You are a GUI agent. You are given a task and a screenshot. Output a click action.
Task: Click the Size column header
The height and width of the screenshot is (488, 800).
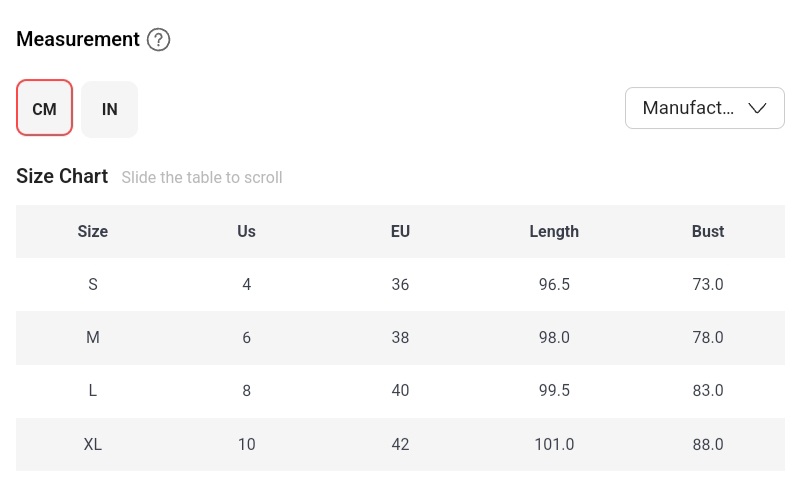click(x=93, y=231)
